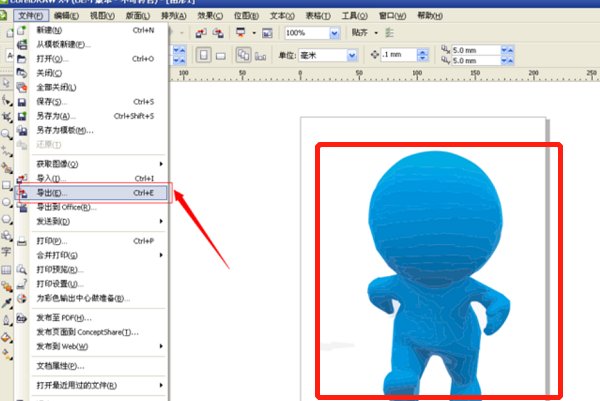Select the Crop tool in the toolbox

click(x=6, y=117)
